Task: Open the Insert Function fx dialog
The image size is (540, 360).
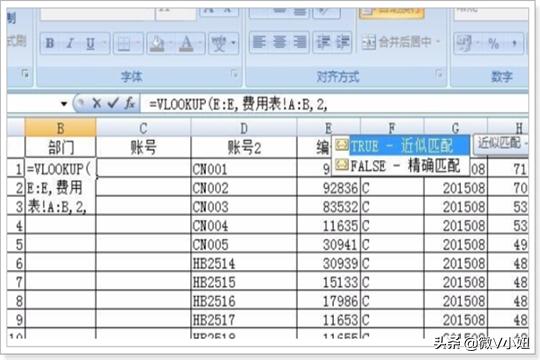Action: coord(129,103)
